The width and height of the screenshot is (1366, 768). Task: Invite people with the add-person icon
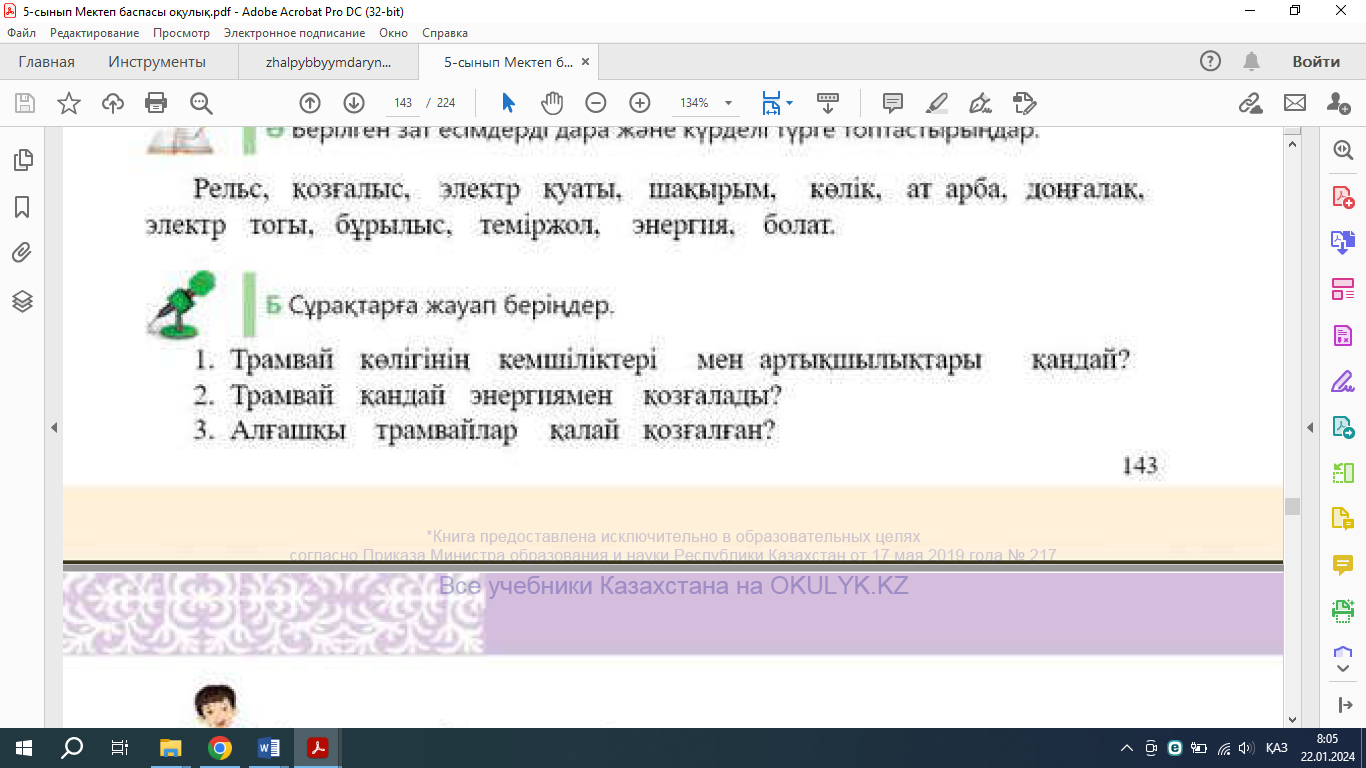[x=1339, y=103]
